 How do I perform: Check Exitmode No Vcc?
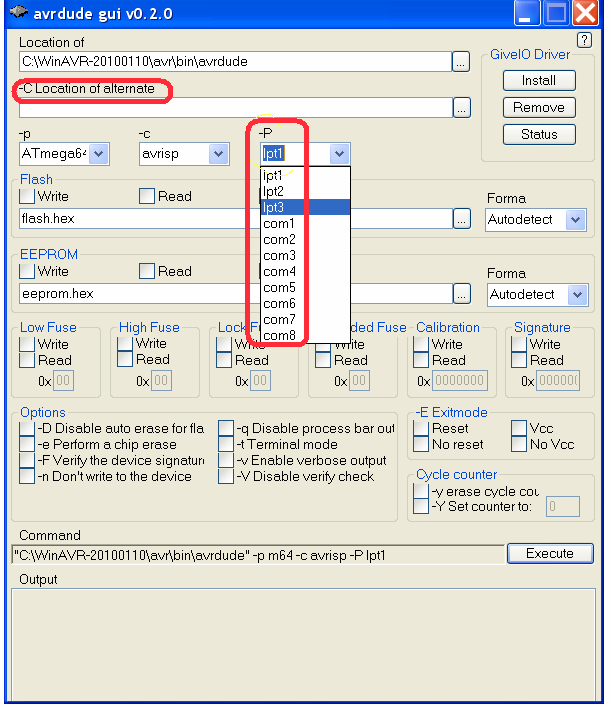(x=519, y=444)
